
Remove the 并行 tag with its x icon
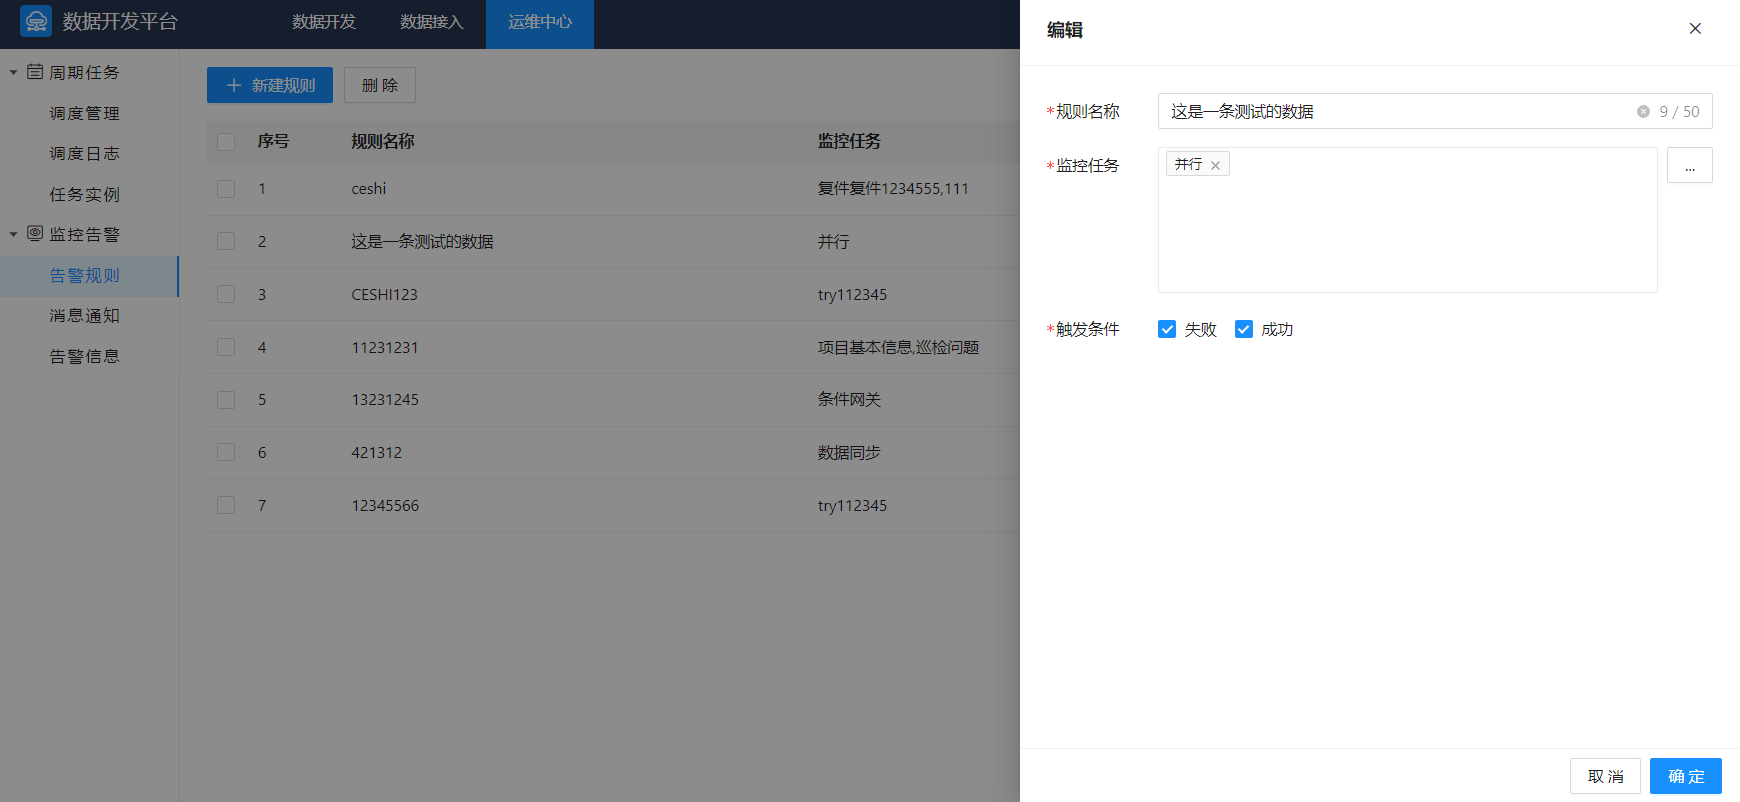[x=1215, y=165]
